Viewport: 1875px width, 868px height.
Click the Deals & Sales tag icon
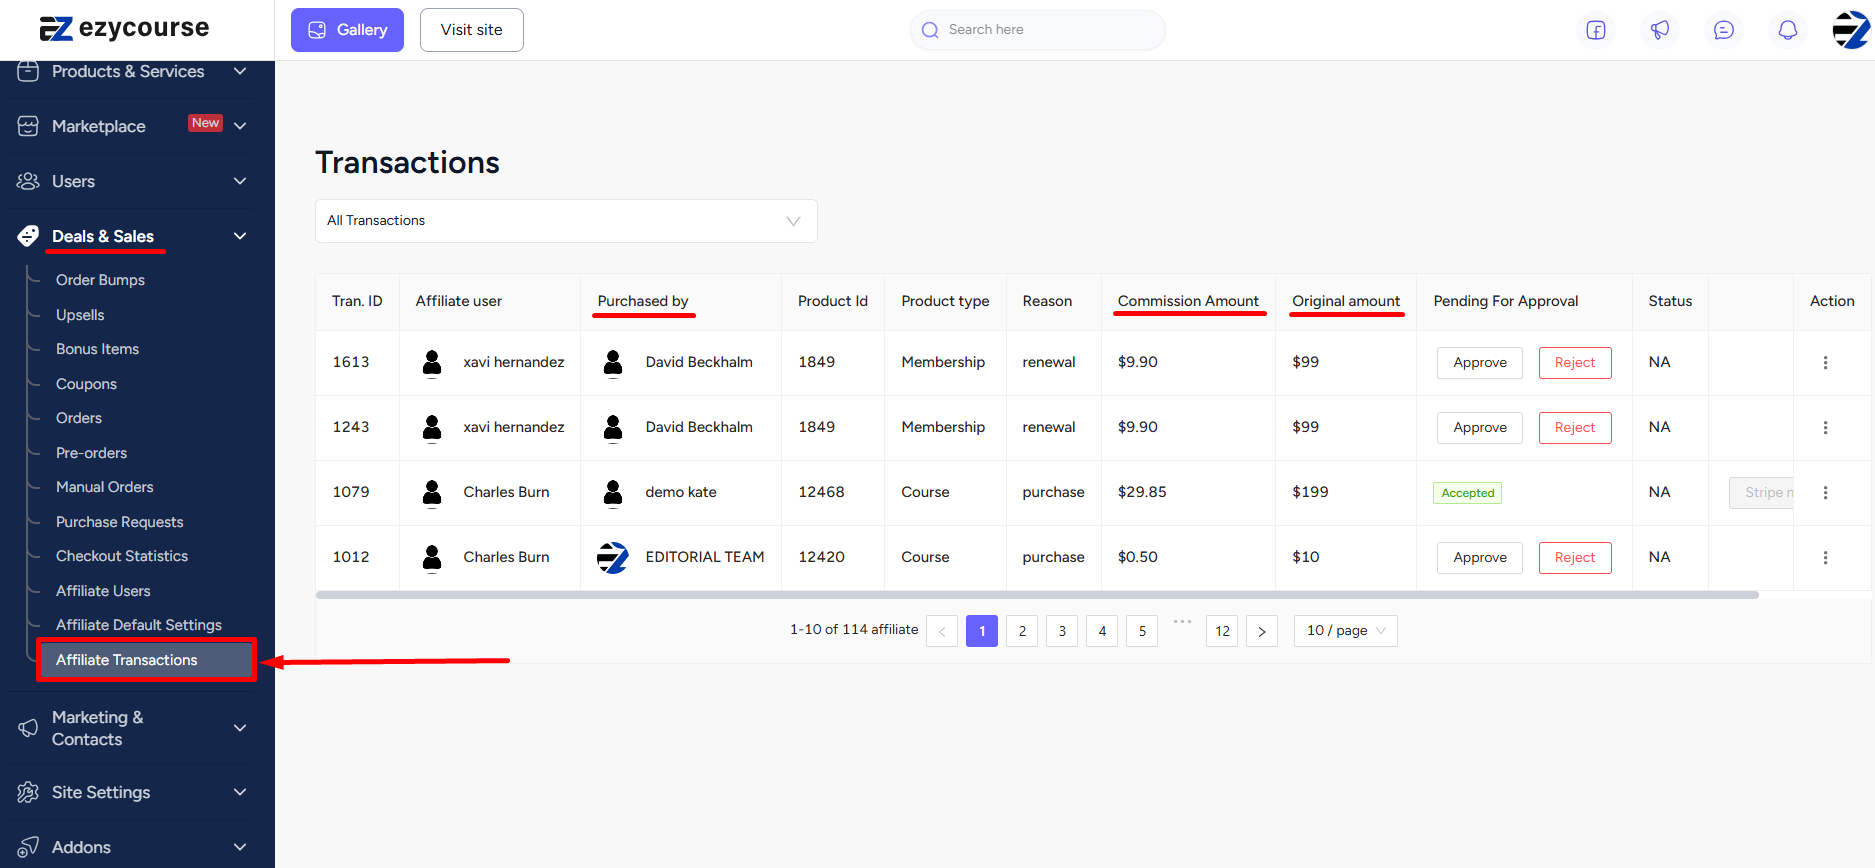(28, 236)
